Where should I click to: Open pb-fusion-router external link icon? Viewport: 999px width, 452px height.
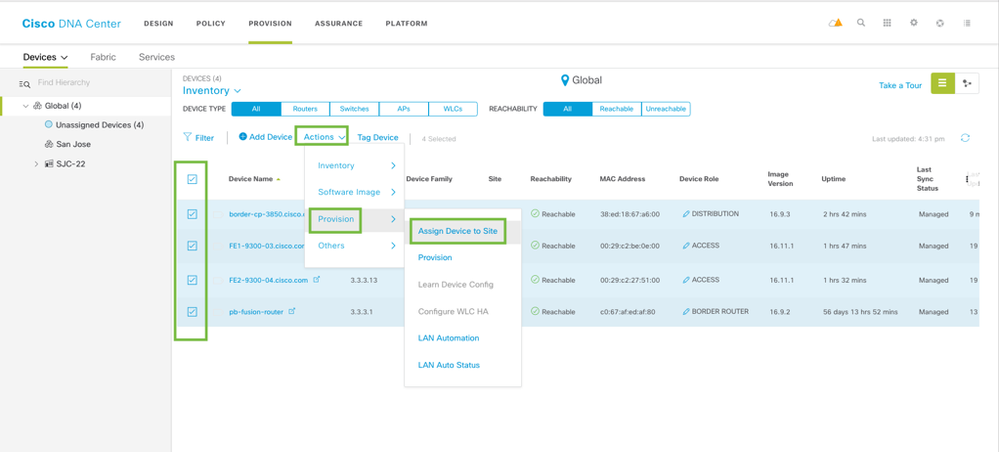click(x=292, y=312)
